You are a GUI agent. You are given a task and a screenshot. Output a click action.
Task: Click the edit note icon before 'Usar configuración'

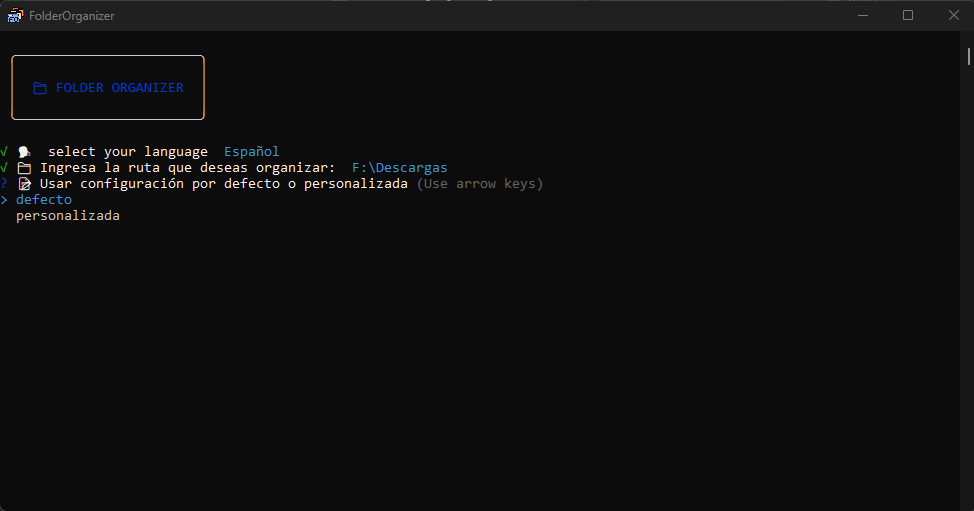24,184
